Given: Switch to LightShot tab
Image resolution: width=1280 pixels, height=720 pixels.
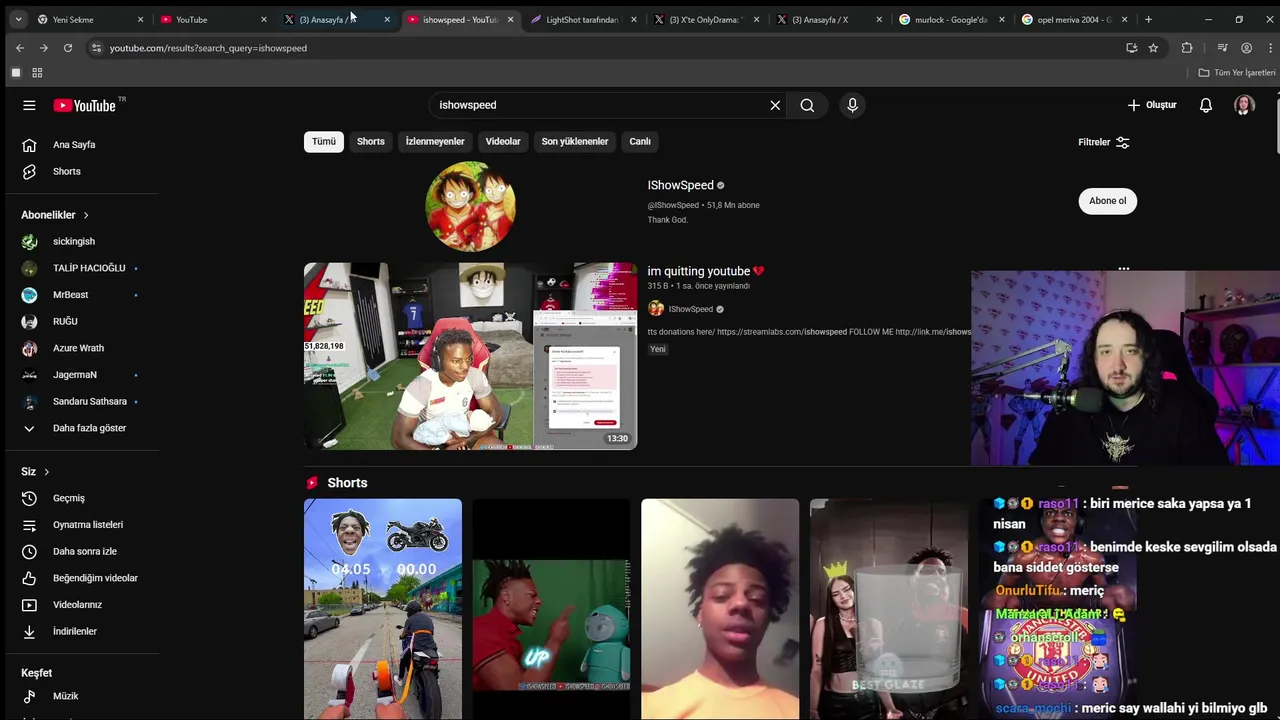Looking at the screenshot, I should (x=583, y=19).
